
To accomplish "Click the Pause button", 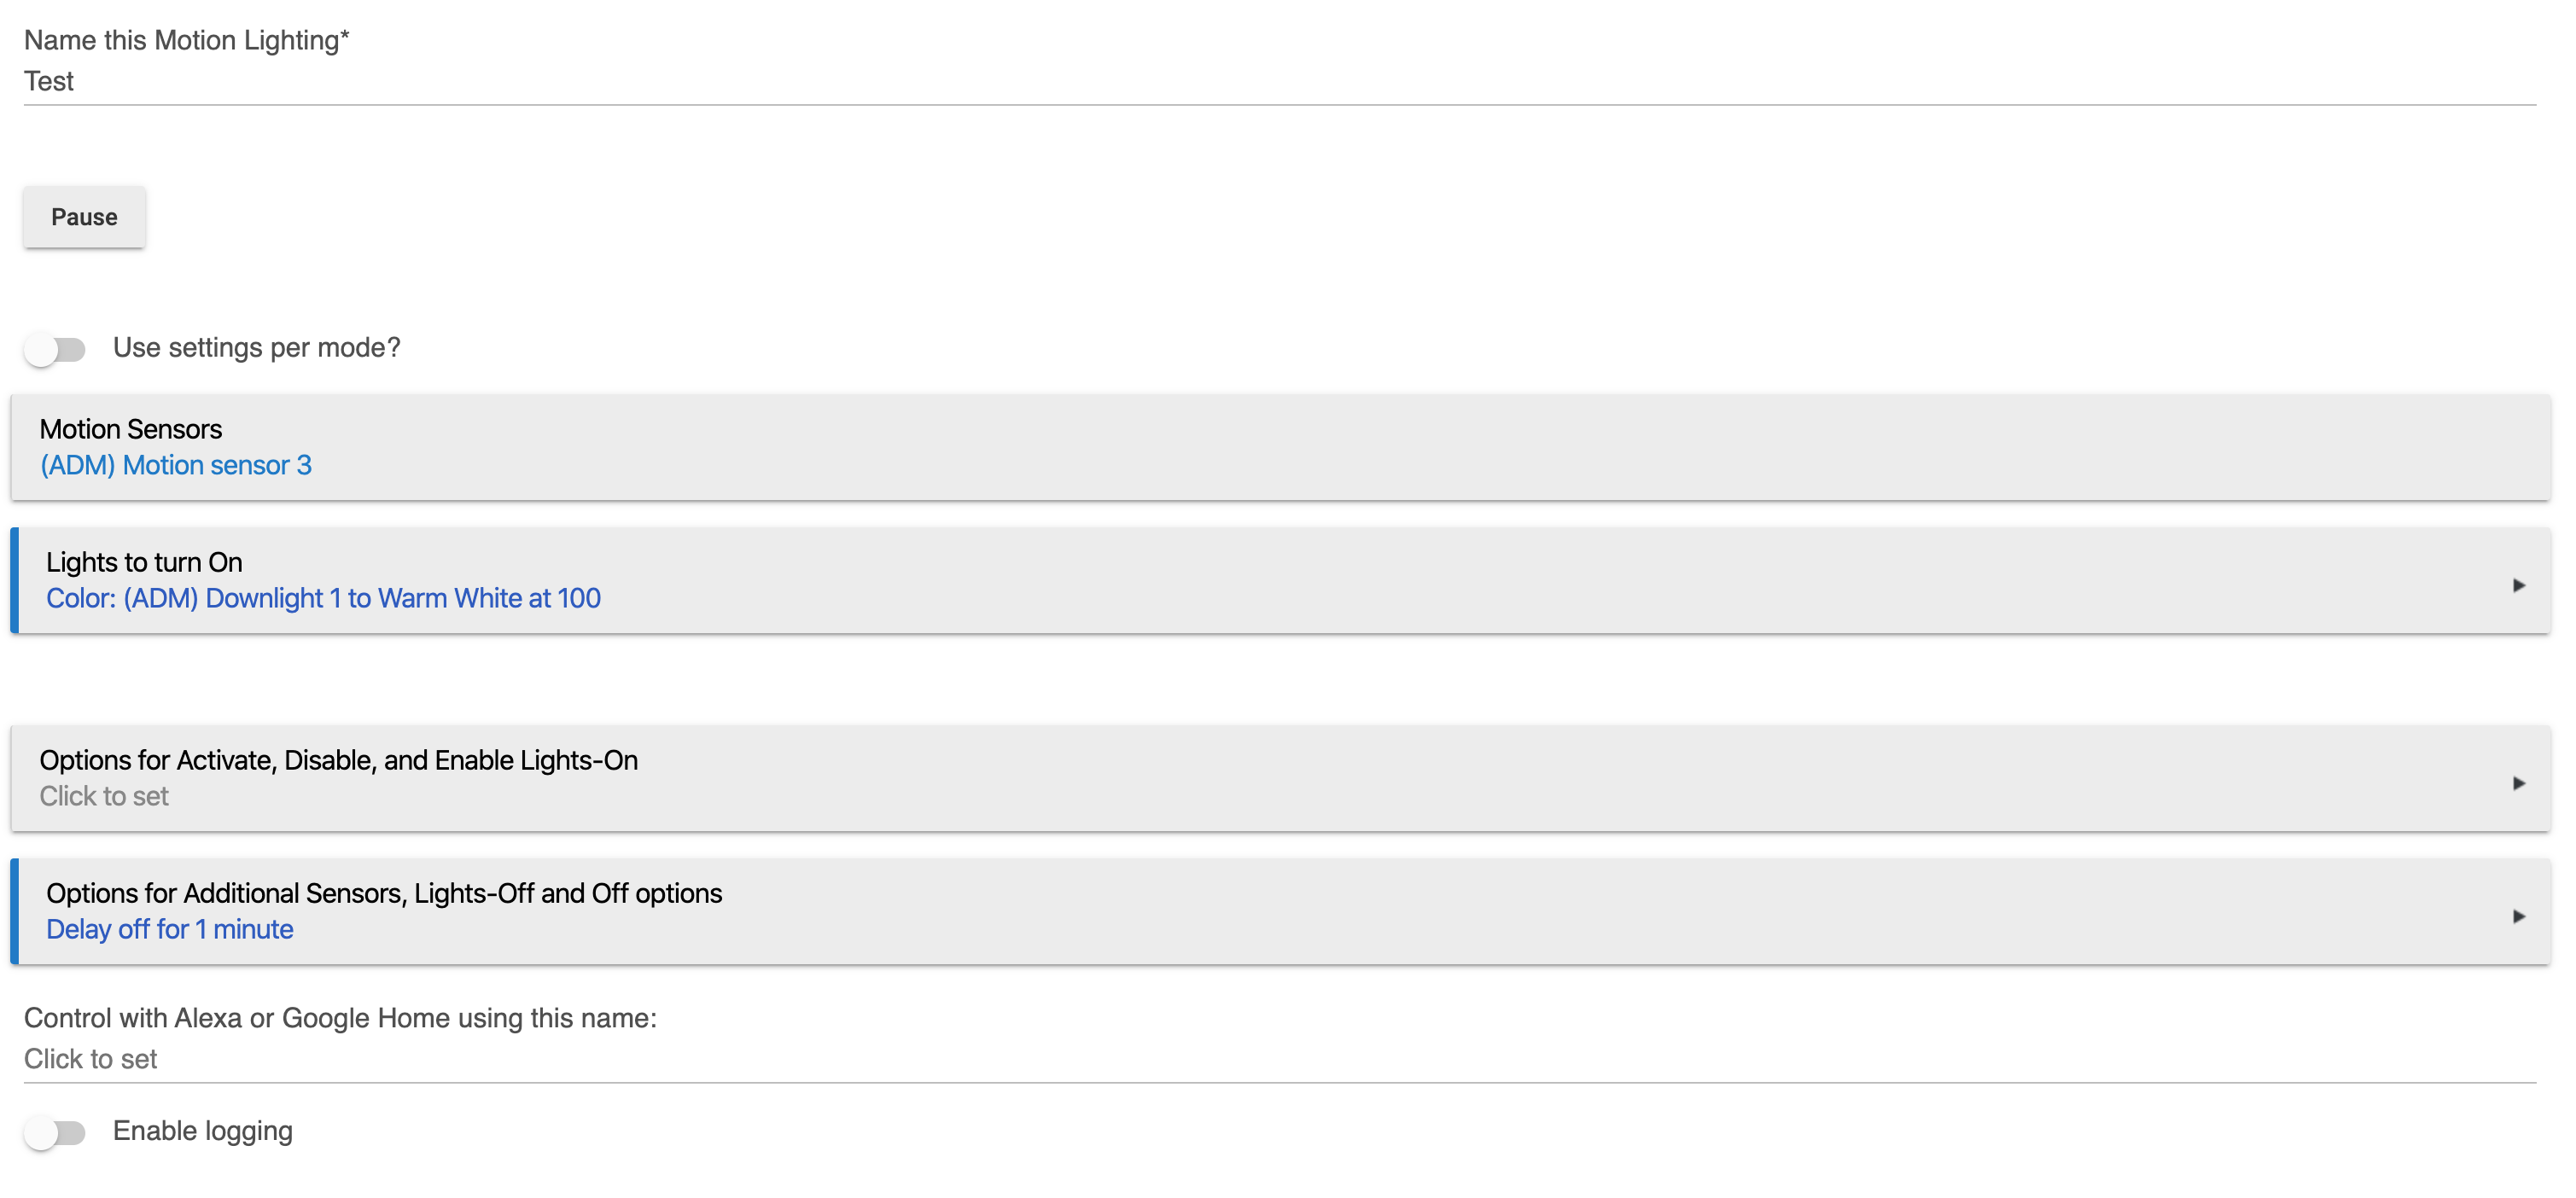I will point(84,217).
